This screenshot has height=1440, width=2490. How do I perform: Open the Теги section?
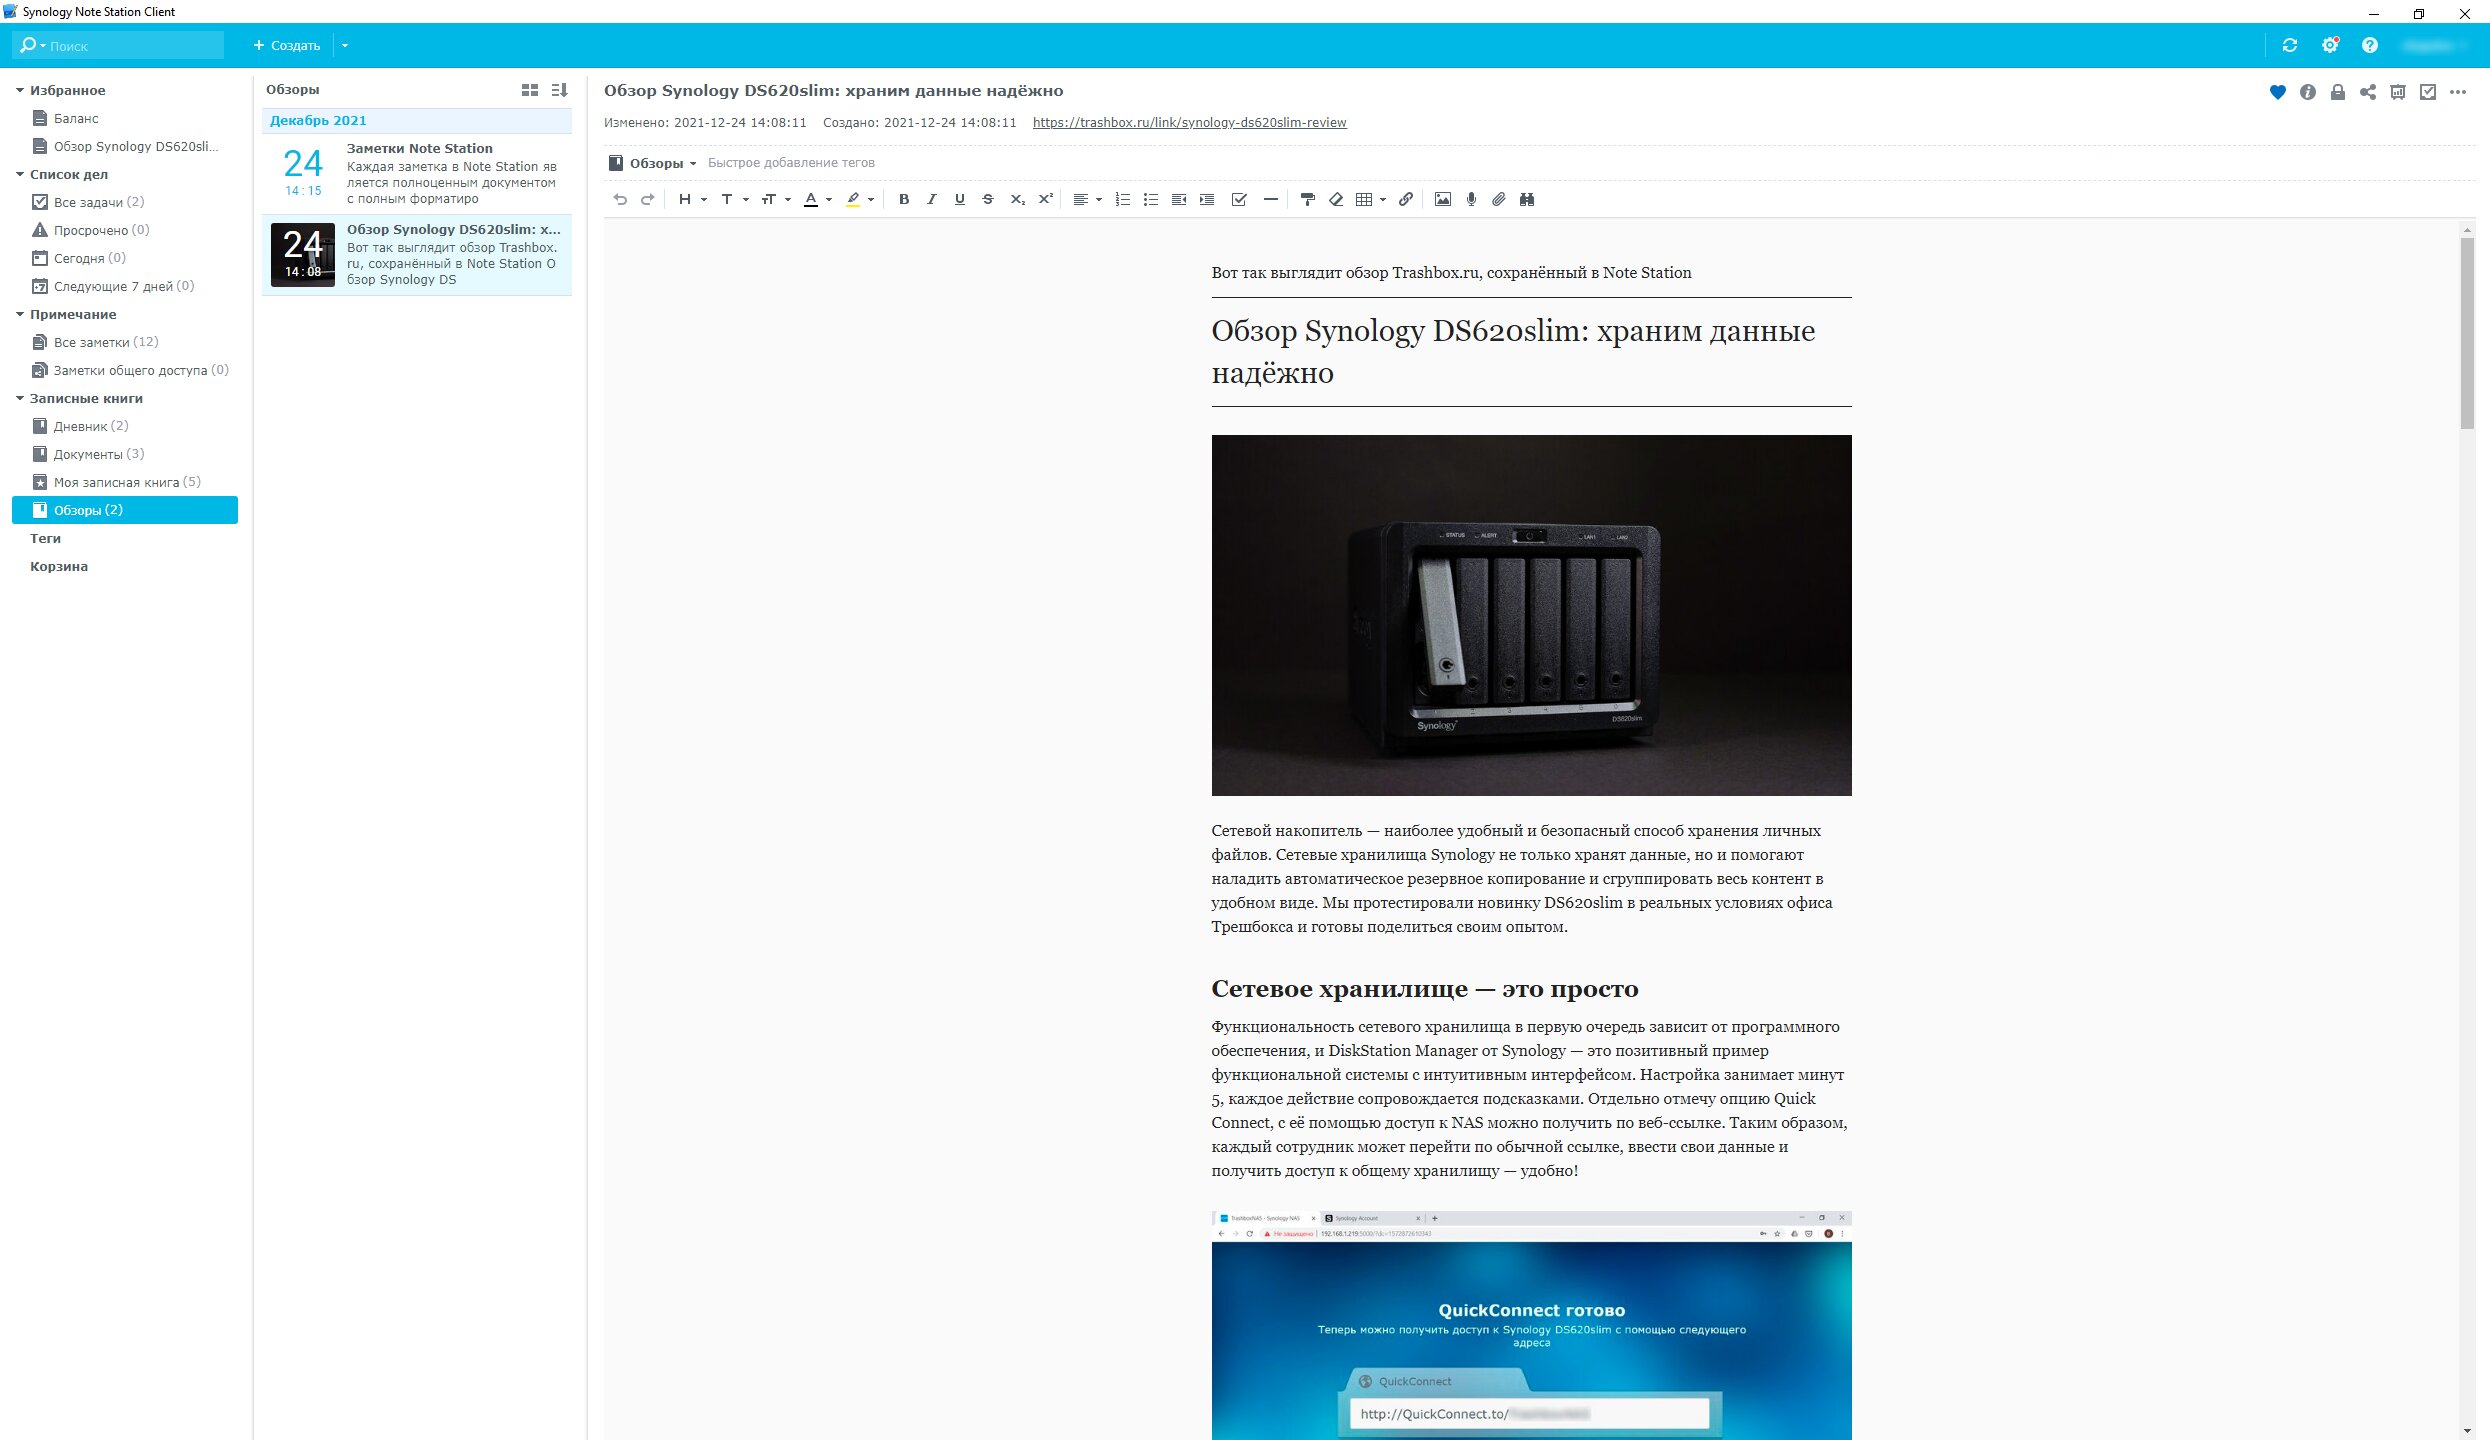[x=45, y=538]
